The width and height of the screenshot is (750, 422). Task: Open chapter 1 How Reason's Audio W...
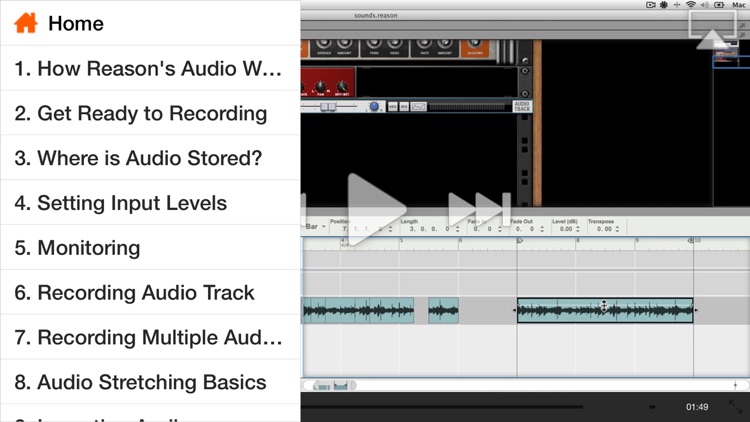tap(150, 68)
